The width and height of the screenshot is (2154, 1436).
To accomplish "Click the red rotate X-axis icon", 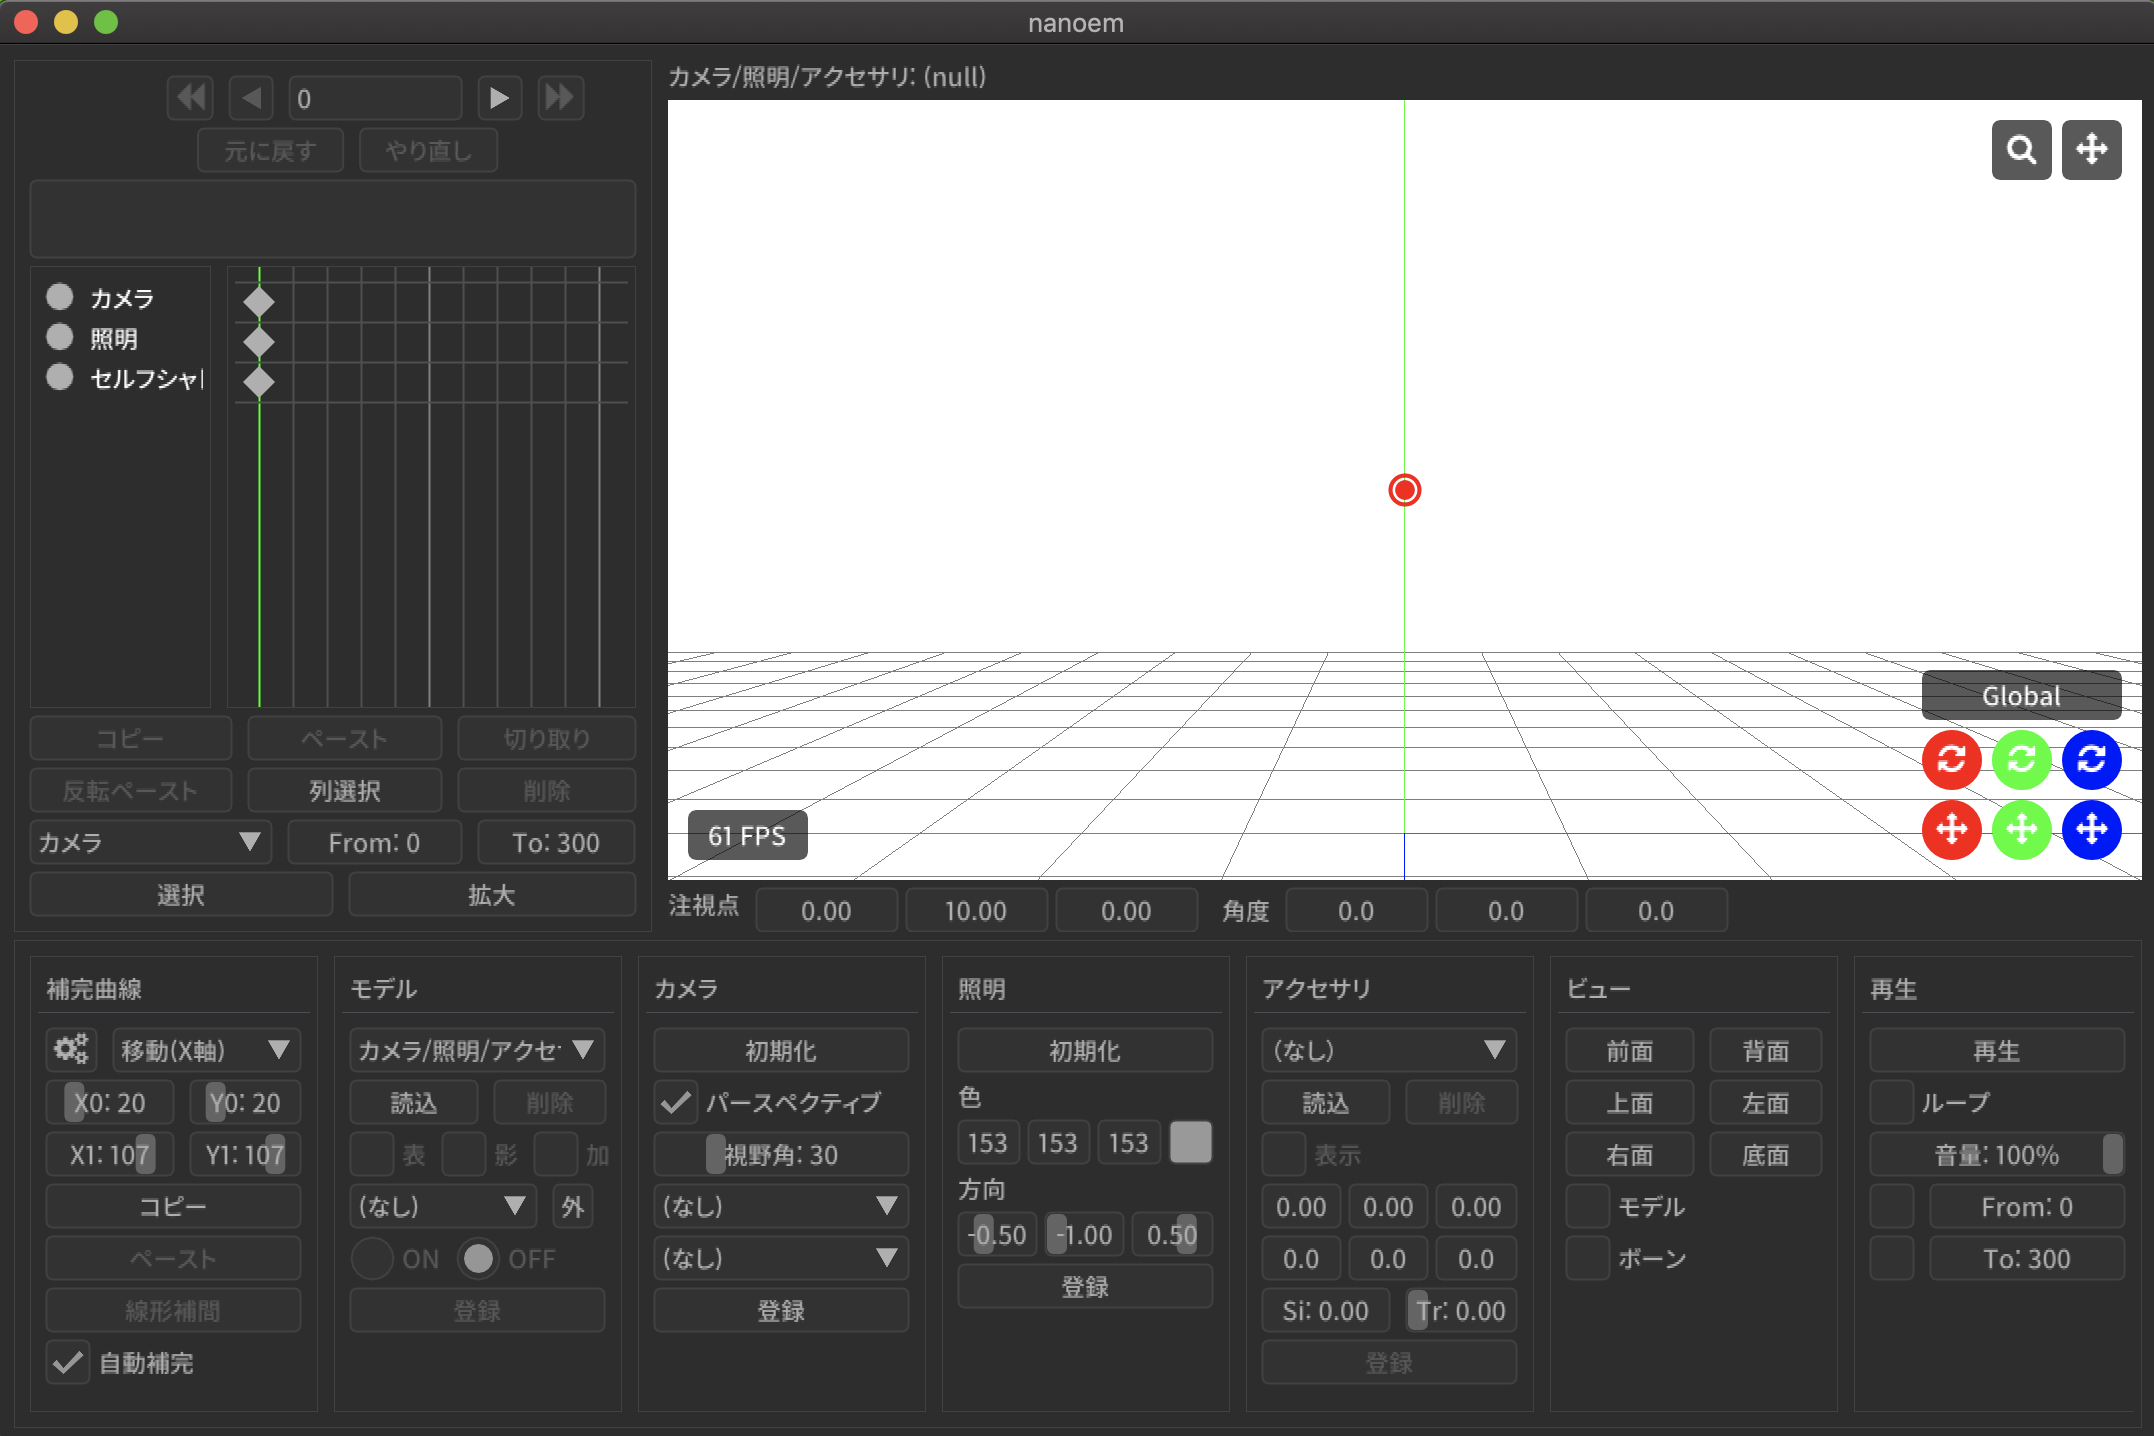I will point(1951,759).
